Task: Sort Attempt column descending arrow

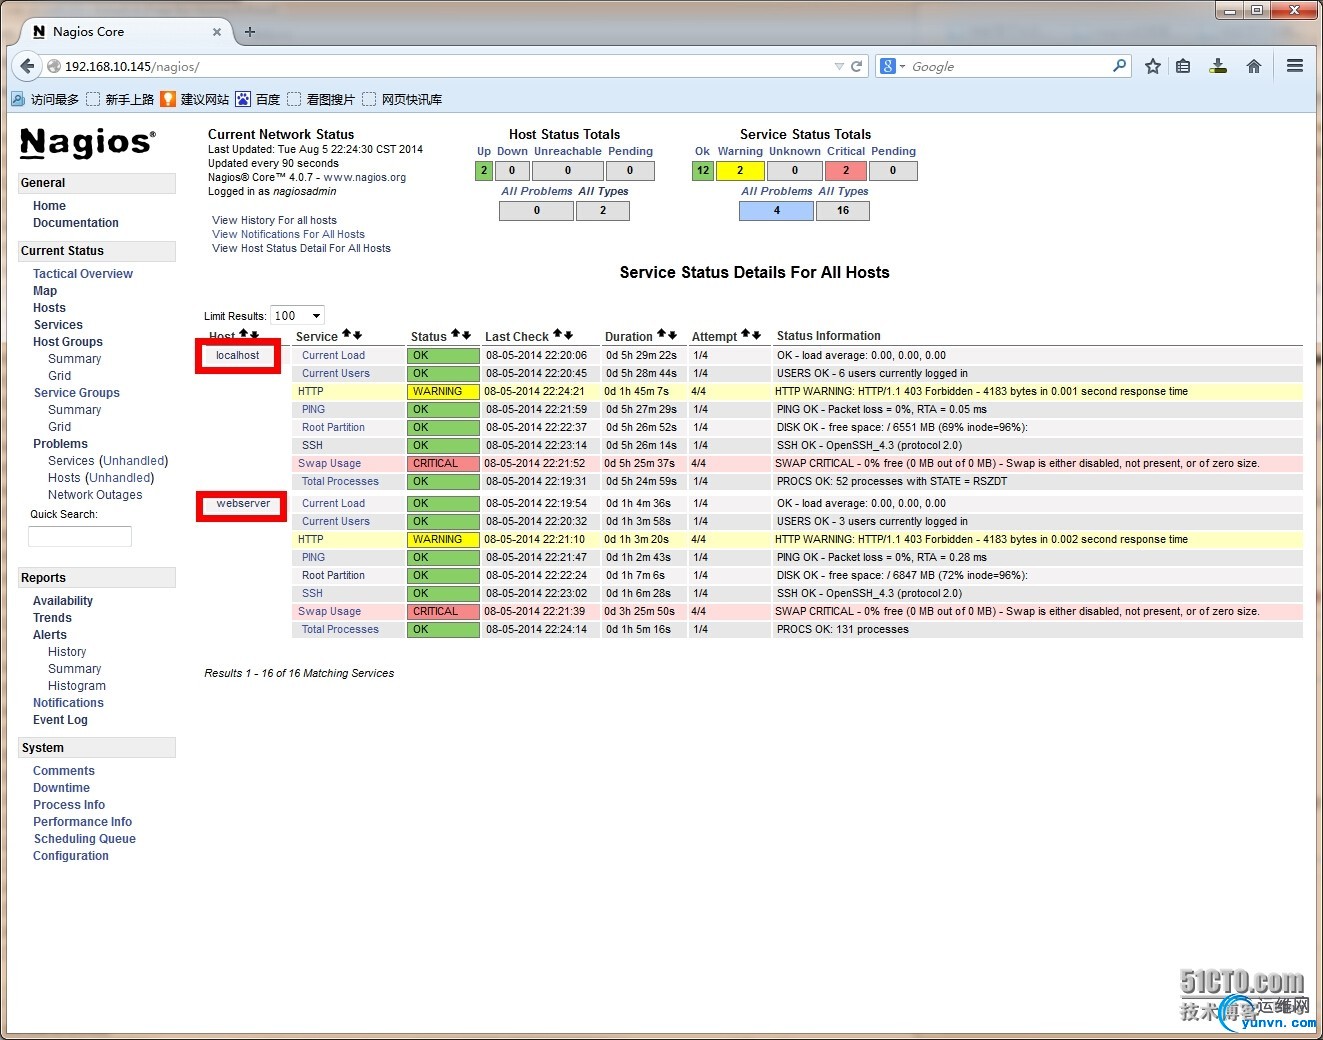Action: tap(756, 335)
